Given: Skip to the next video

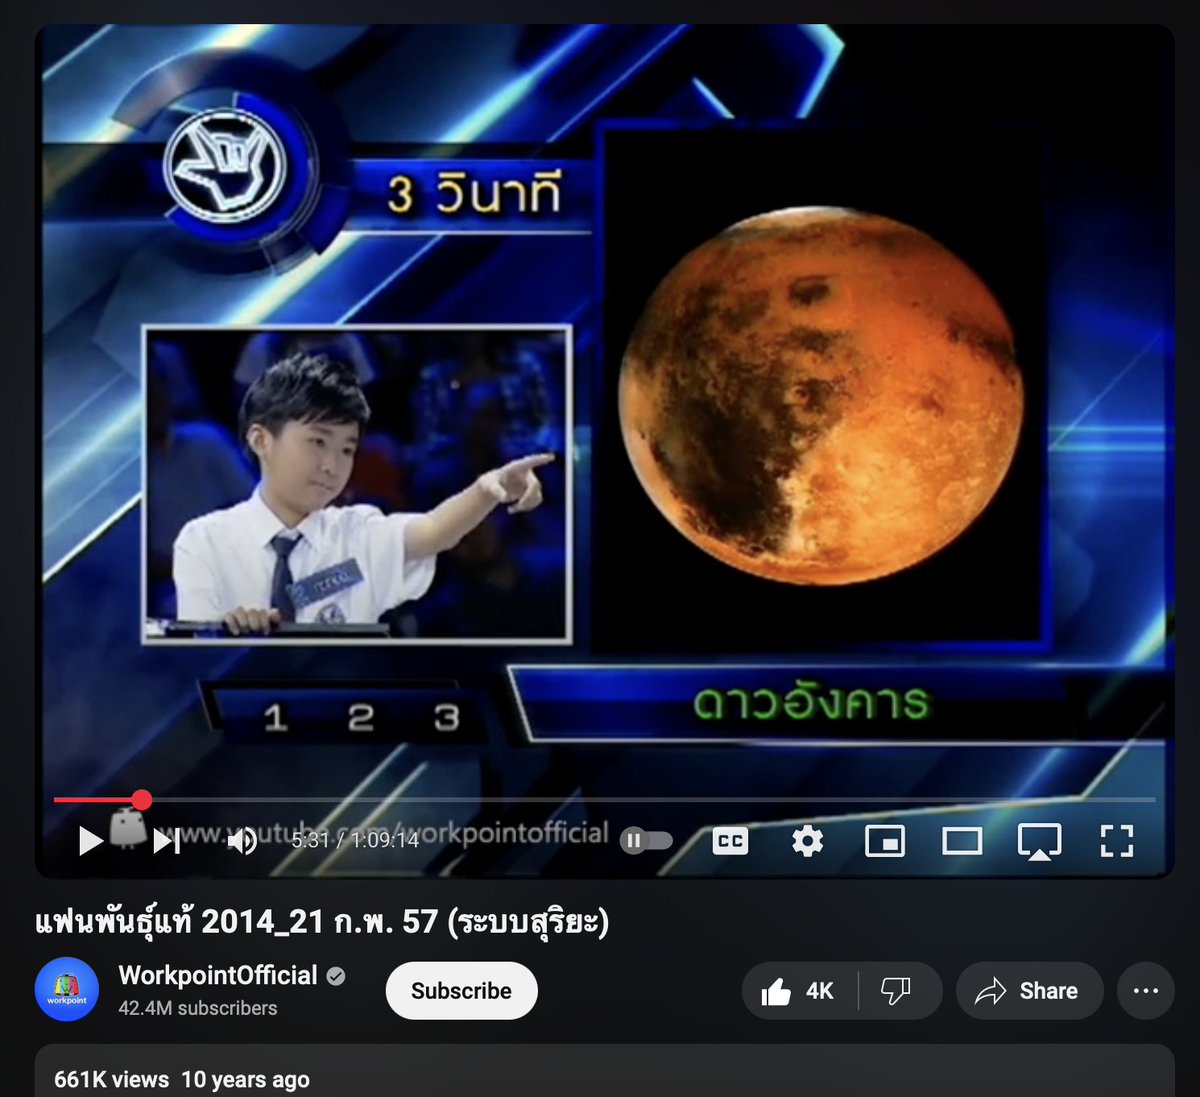Looking at the screenshot, I should (x=166, y=841).
